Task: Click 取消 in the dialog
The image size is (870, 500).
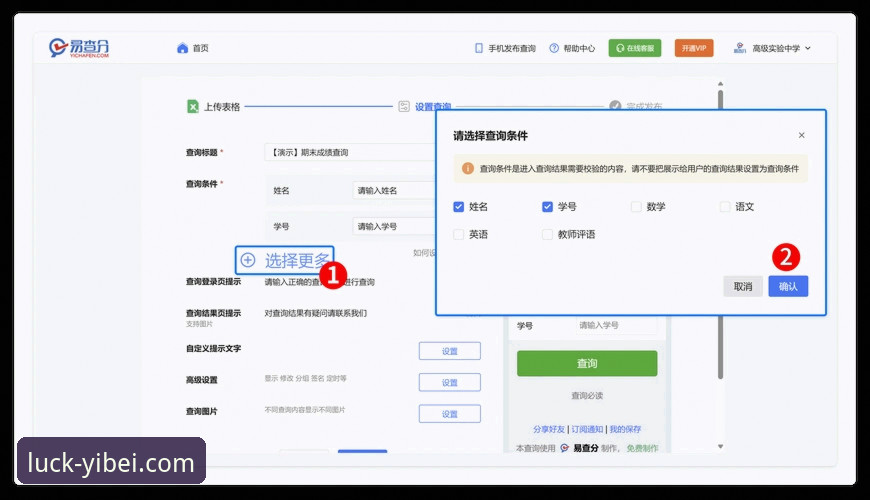Action: (743, 286)
